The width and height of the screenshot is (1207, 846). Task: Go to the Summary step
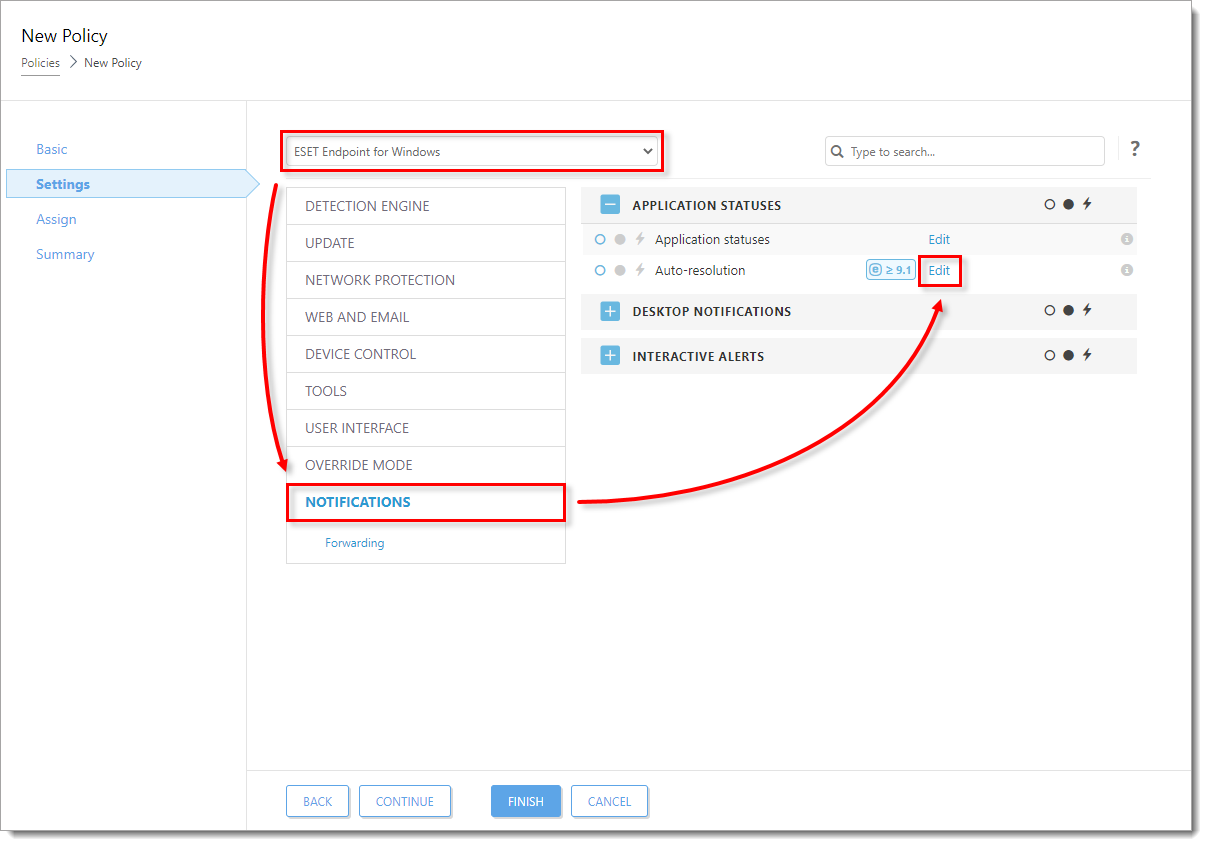click(x=65, y=254)
